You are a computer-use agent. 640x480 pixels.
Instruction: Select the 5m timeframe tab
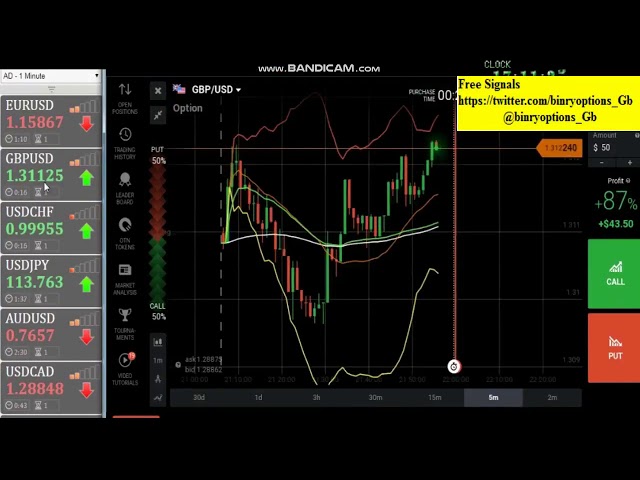(x=493, y=398)
